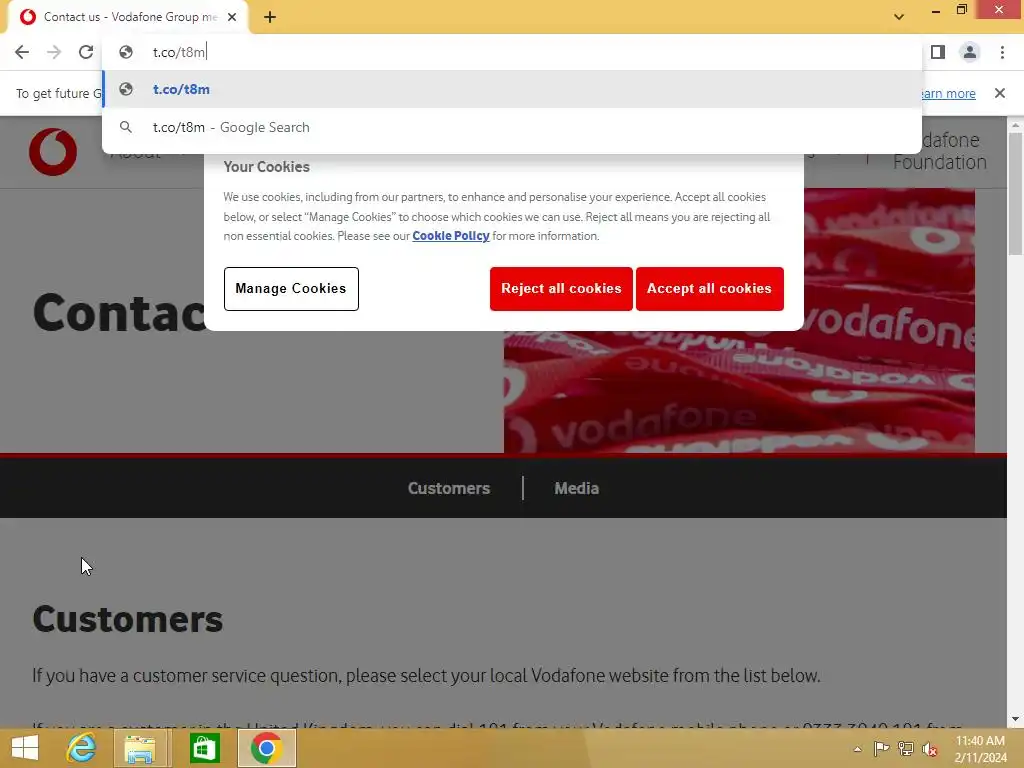Reload the current page

coord(86,52)
